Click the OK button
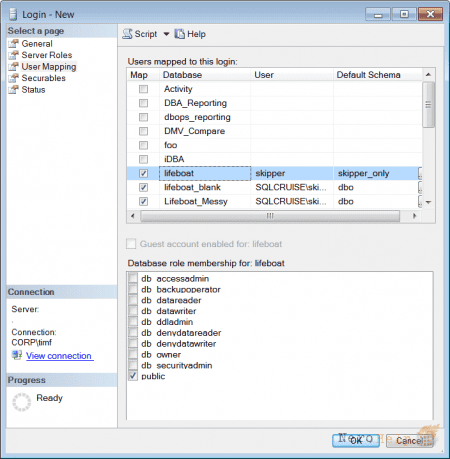 tap(356, 441)
